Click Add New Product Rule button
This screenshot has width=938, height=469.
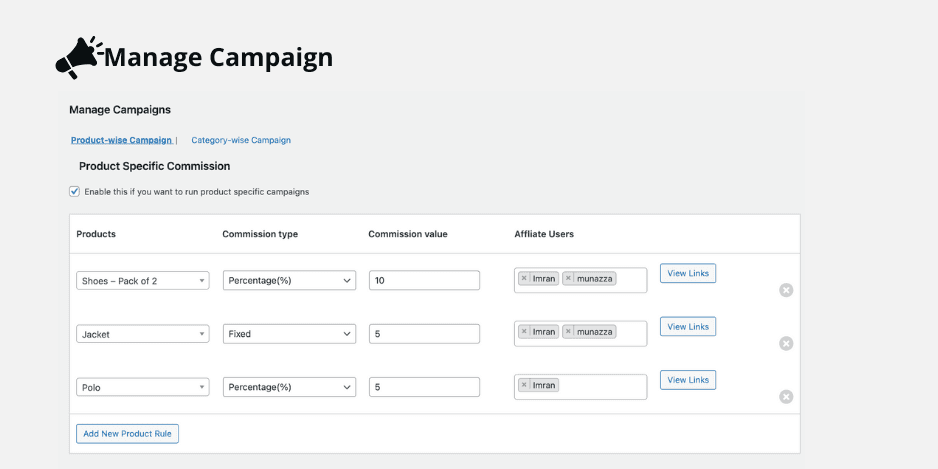(x=127, y=434)
